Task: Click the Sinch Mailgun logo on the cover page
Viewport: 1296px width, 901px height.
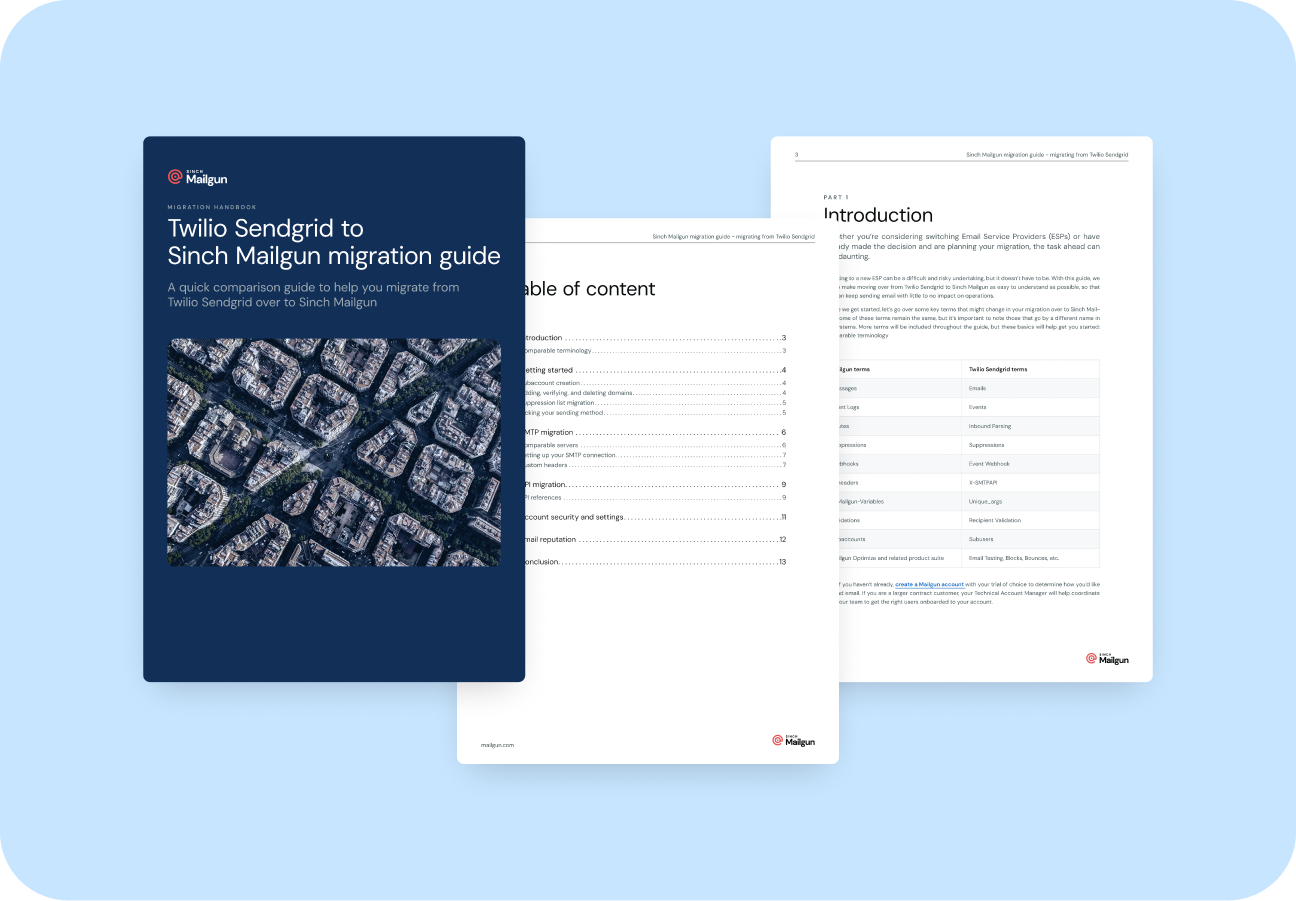Action: [197, 177]
